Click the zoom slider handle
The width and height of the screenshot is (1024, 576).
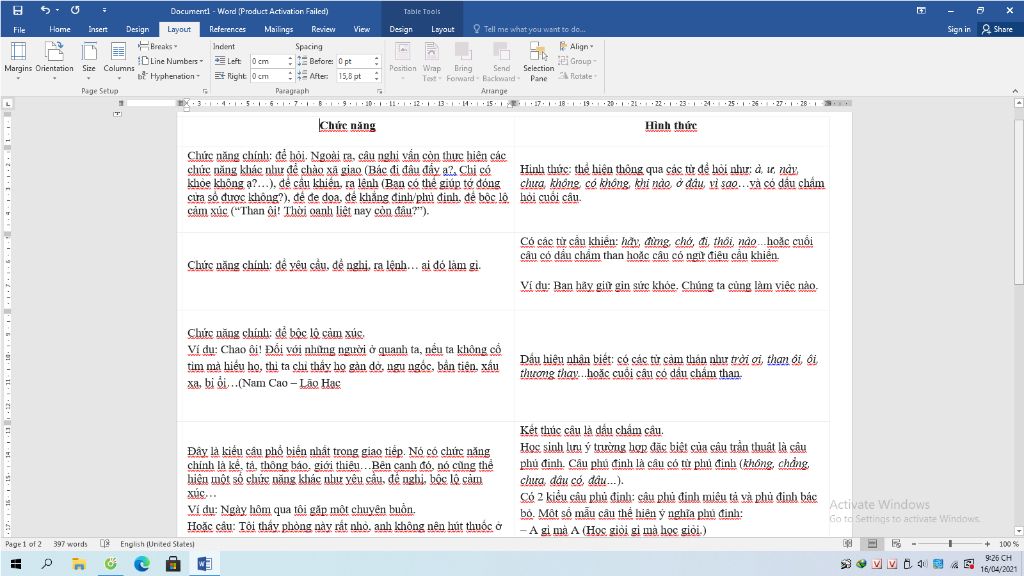950,544
